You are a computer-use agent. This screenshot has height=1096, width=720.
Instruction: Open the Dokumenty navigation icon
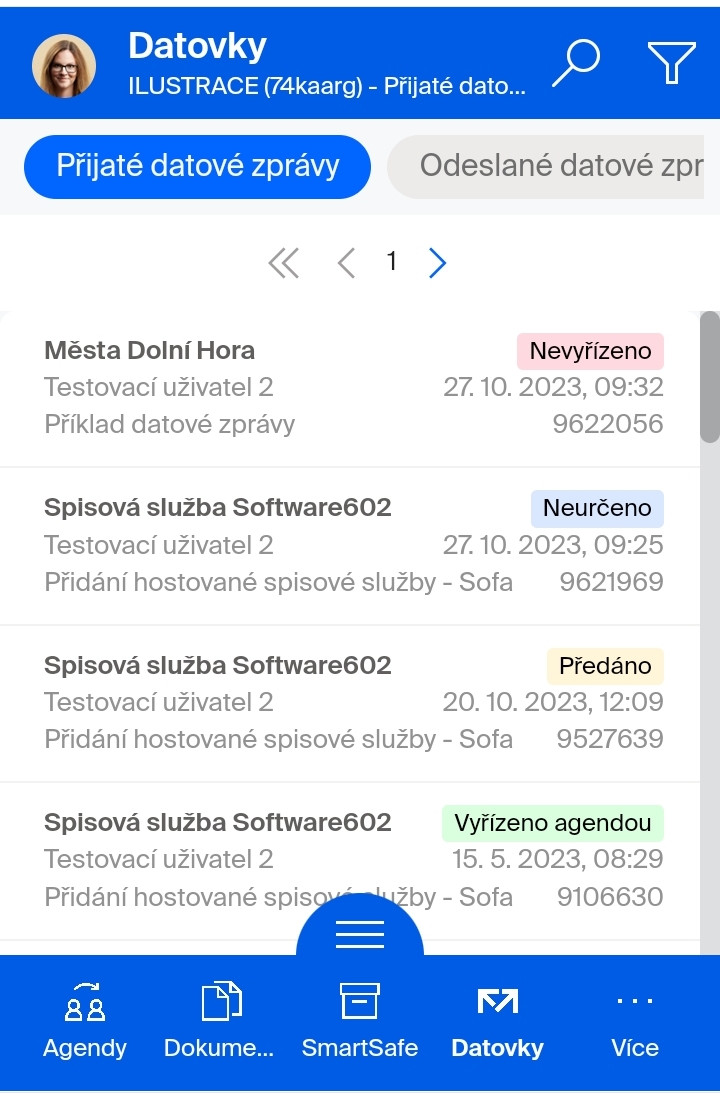coord(220,1002)
